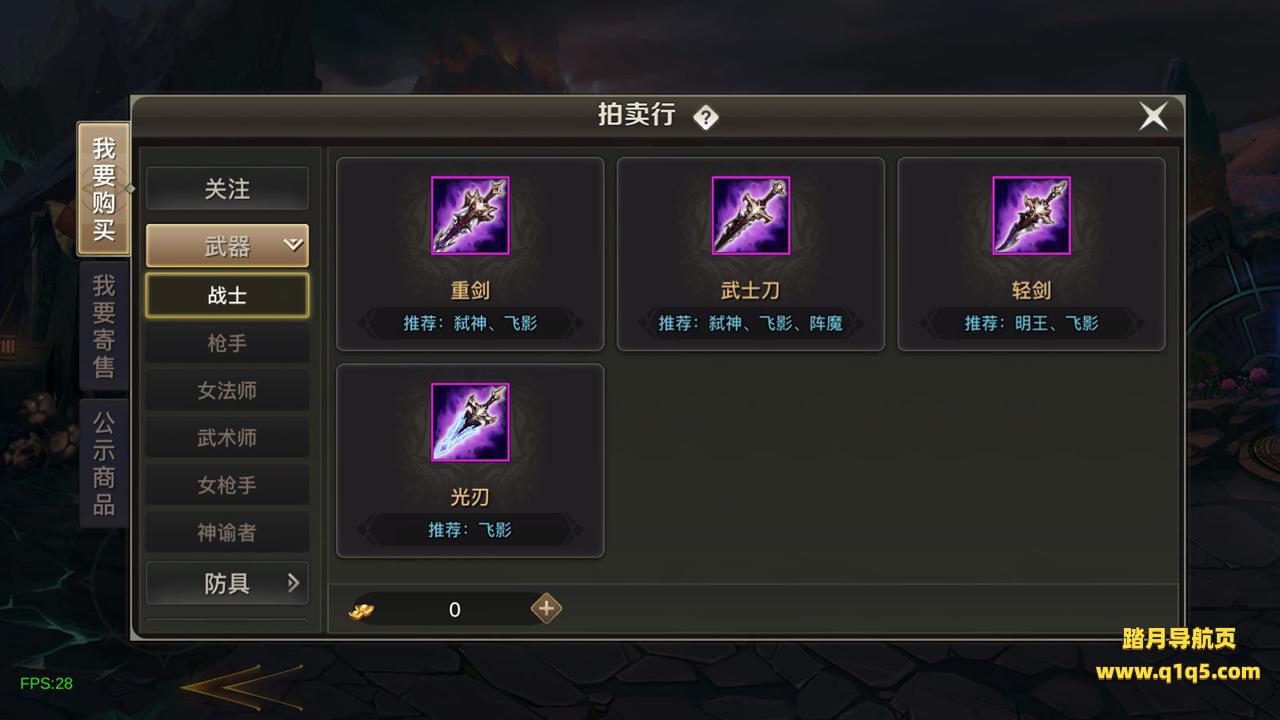
Task: Expand the 防具 armor category
Action: (x=228, y=583)
